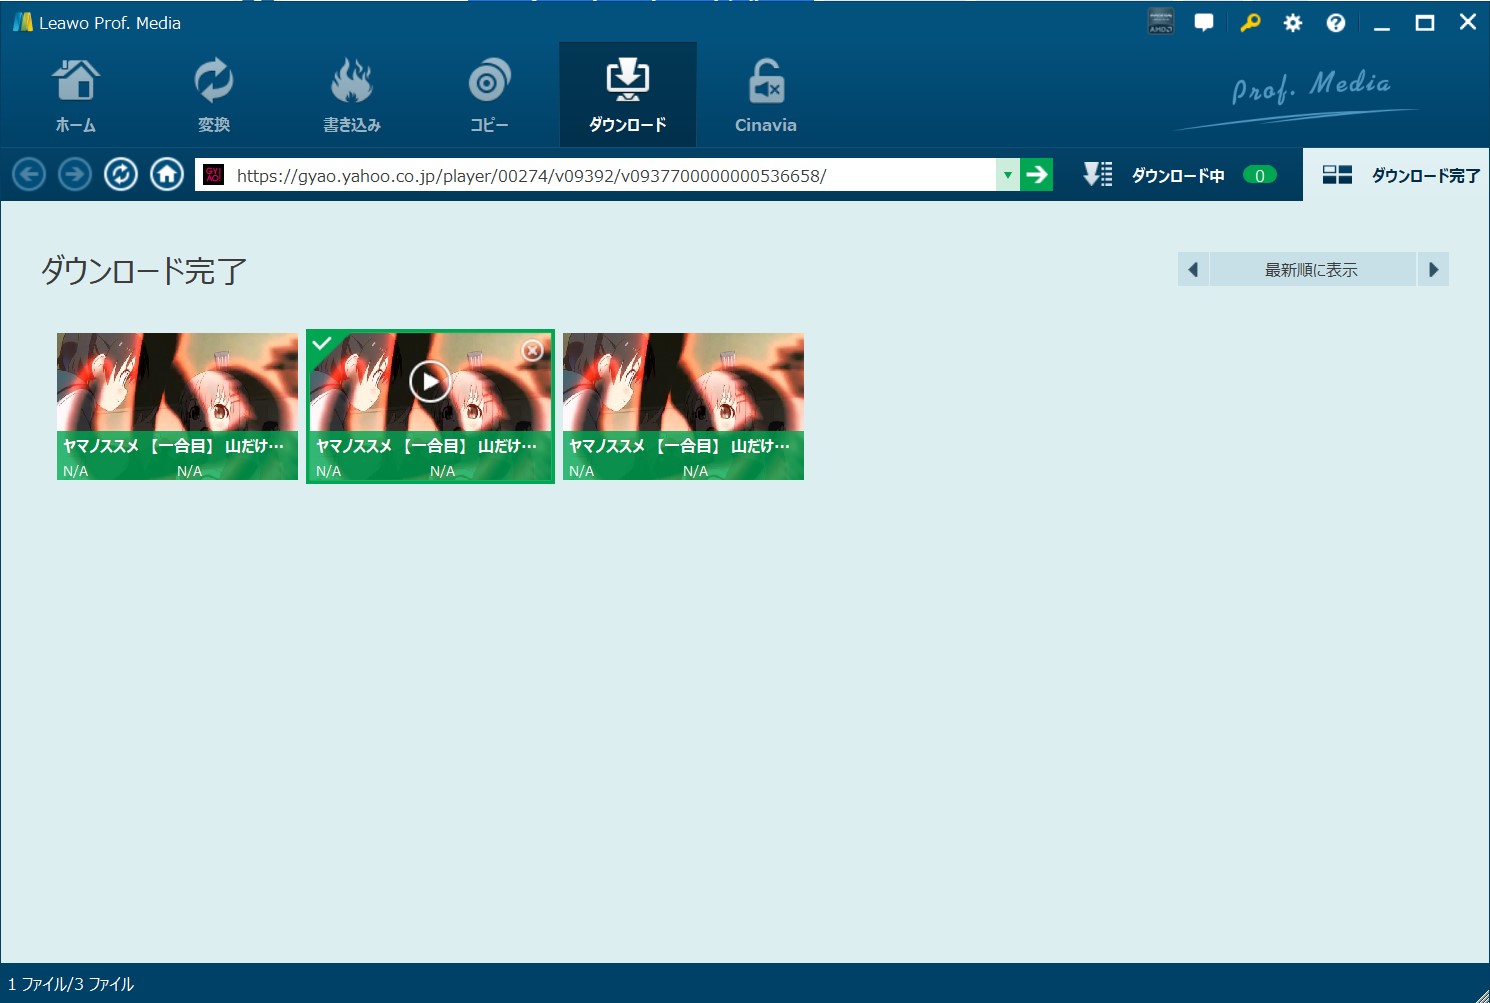Open the GPU acceleration AMD icon
Image resolution: width=1490 pixels, height=1003 pixels.
[x=1161, y=22]
